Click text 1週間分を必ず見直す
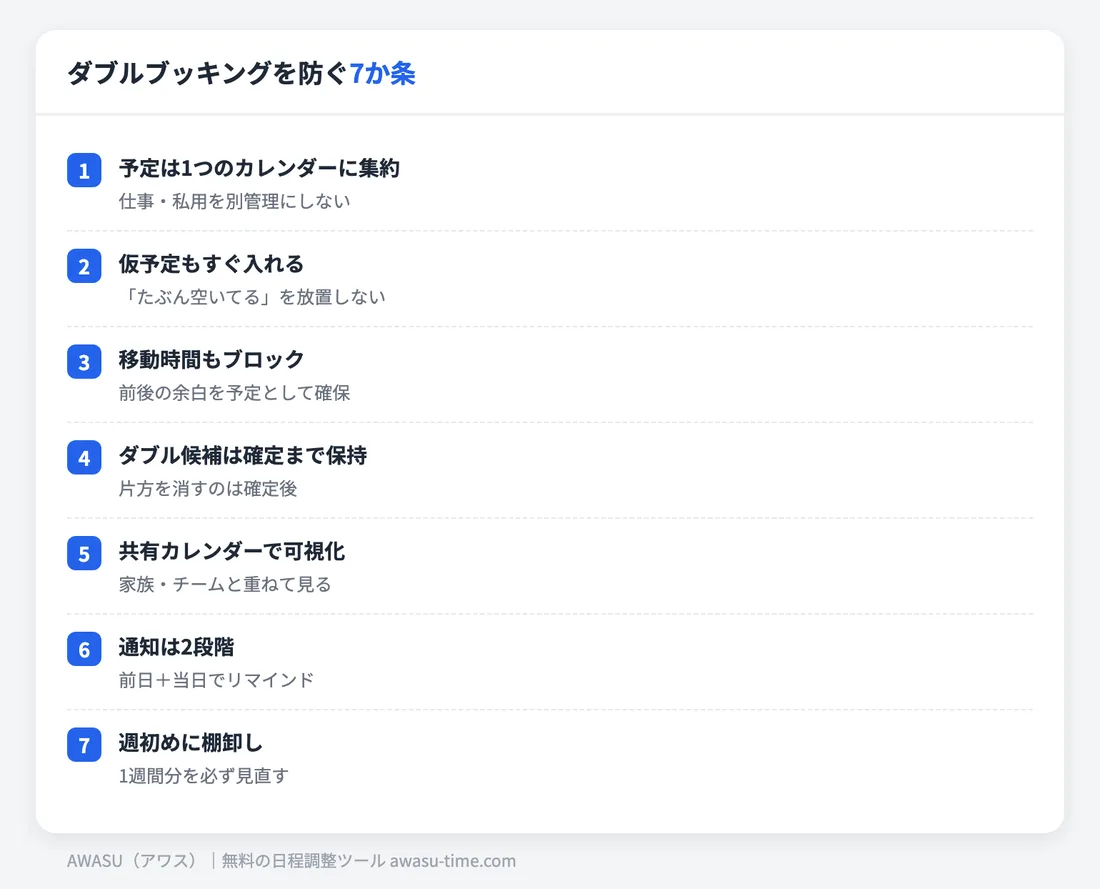This screenshot has width=1100, height=889. pyautogui.click(x=203, y=776)
